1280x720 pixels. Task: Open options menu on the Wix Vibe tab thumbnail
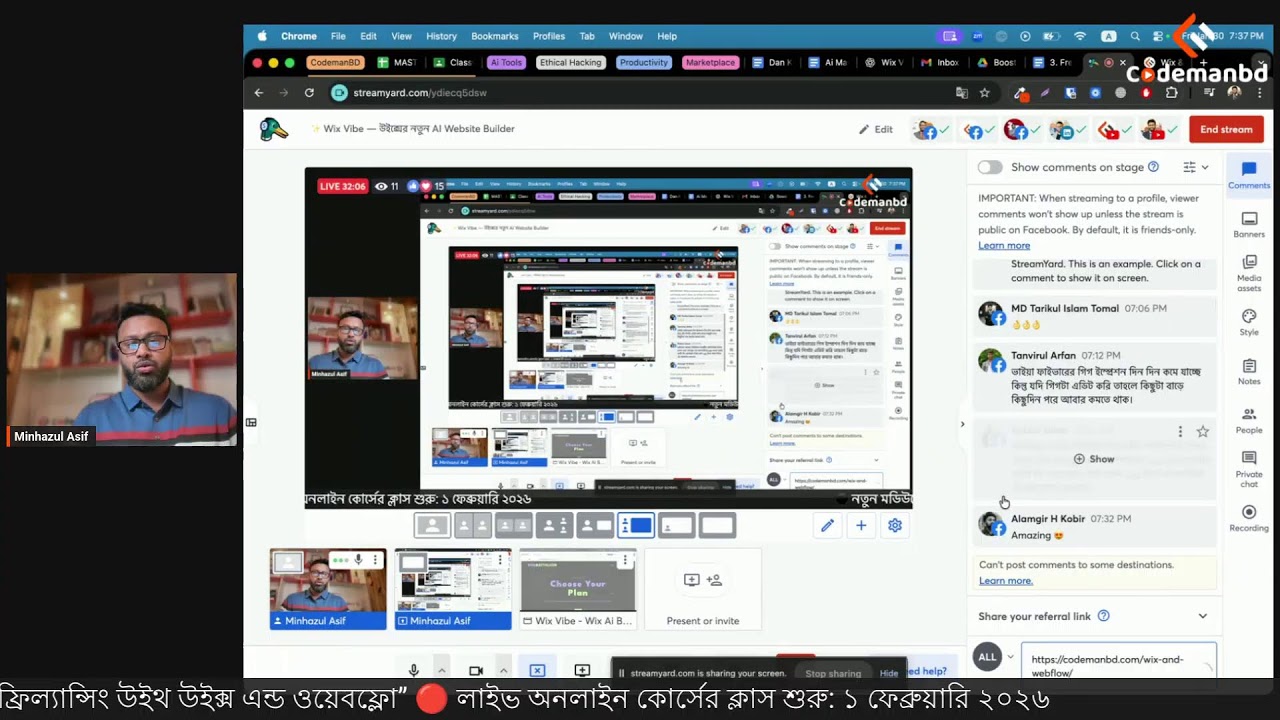[624, 558]
